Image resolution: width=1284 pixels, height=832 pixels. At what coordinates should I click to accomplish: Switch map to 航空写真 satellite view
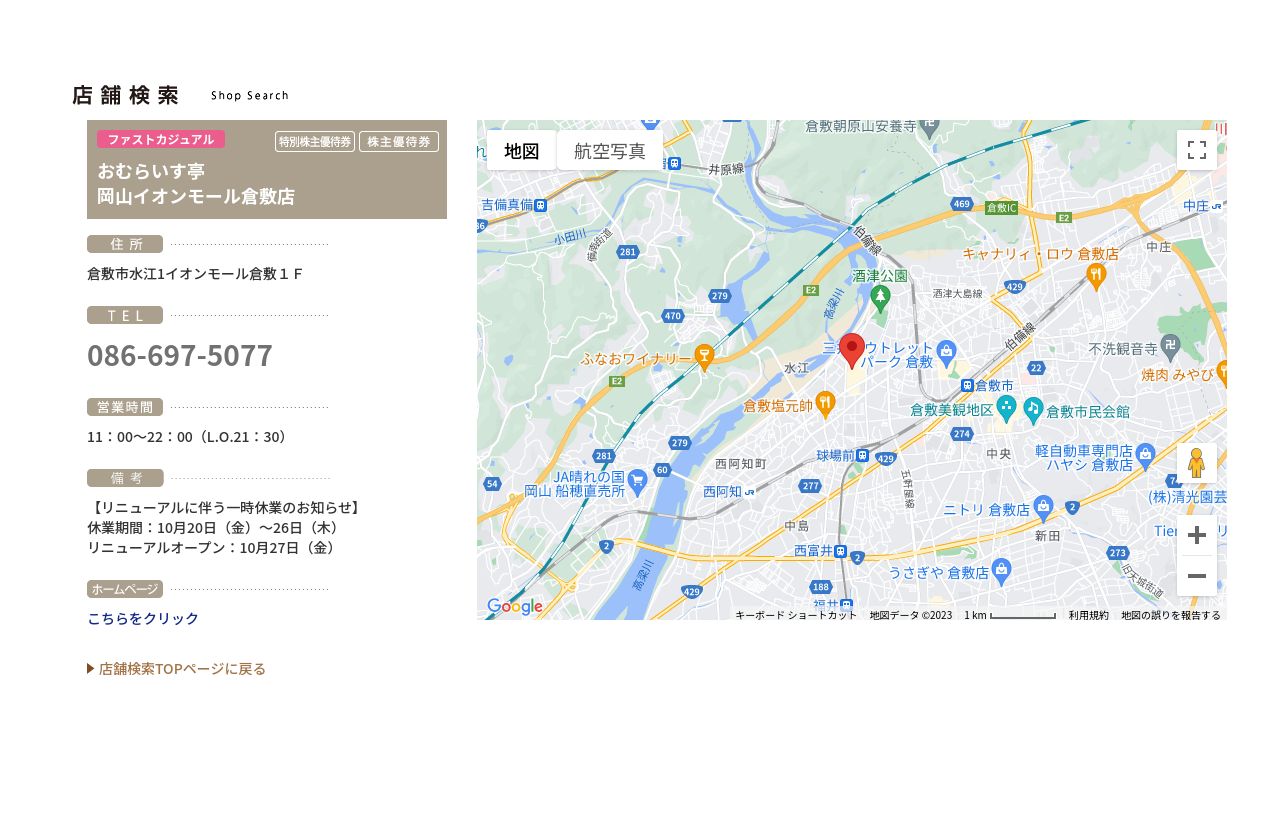pyautogui.click(x=610, y=151)
